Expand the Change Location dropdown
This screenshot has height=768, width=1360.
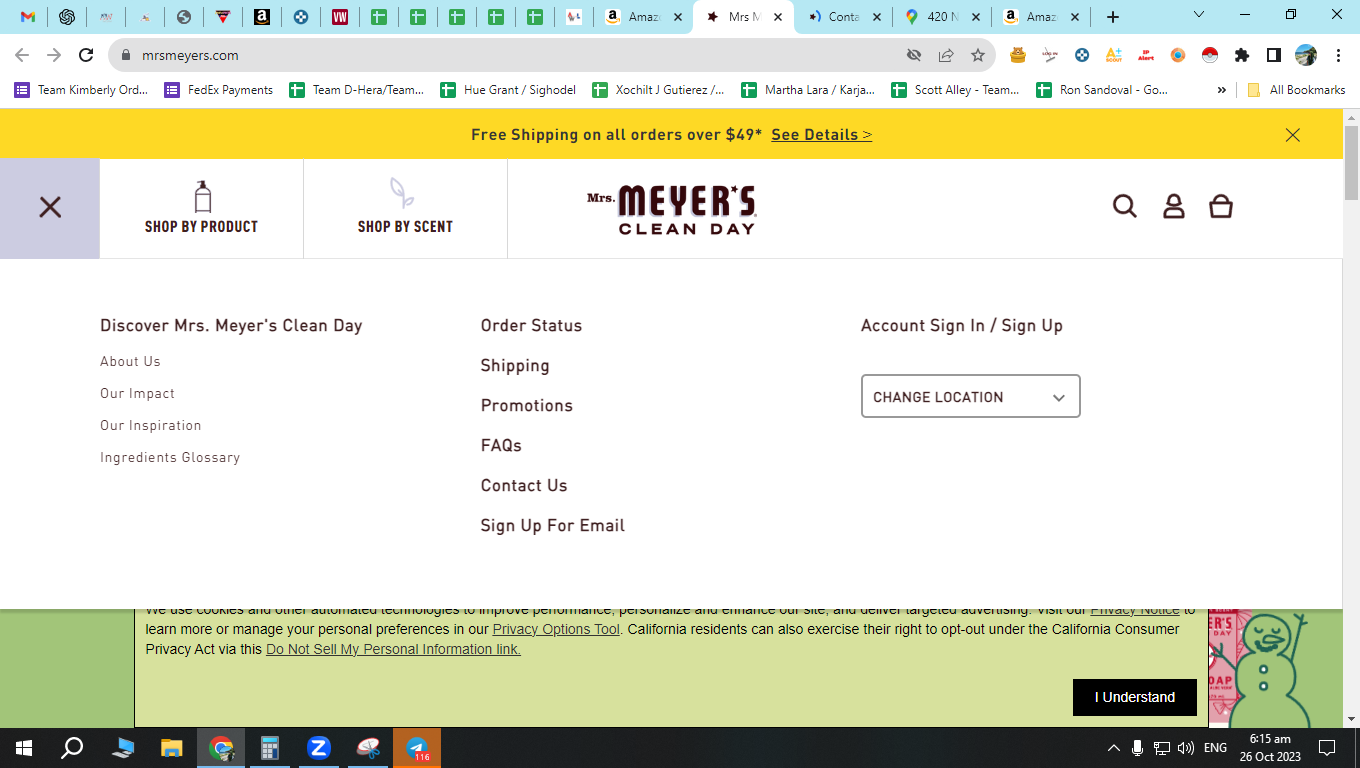pos(971,396)
